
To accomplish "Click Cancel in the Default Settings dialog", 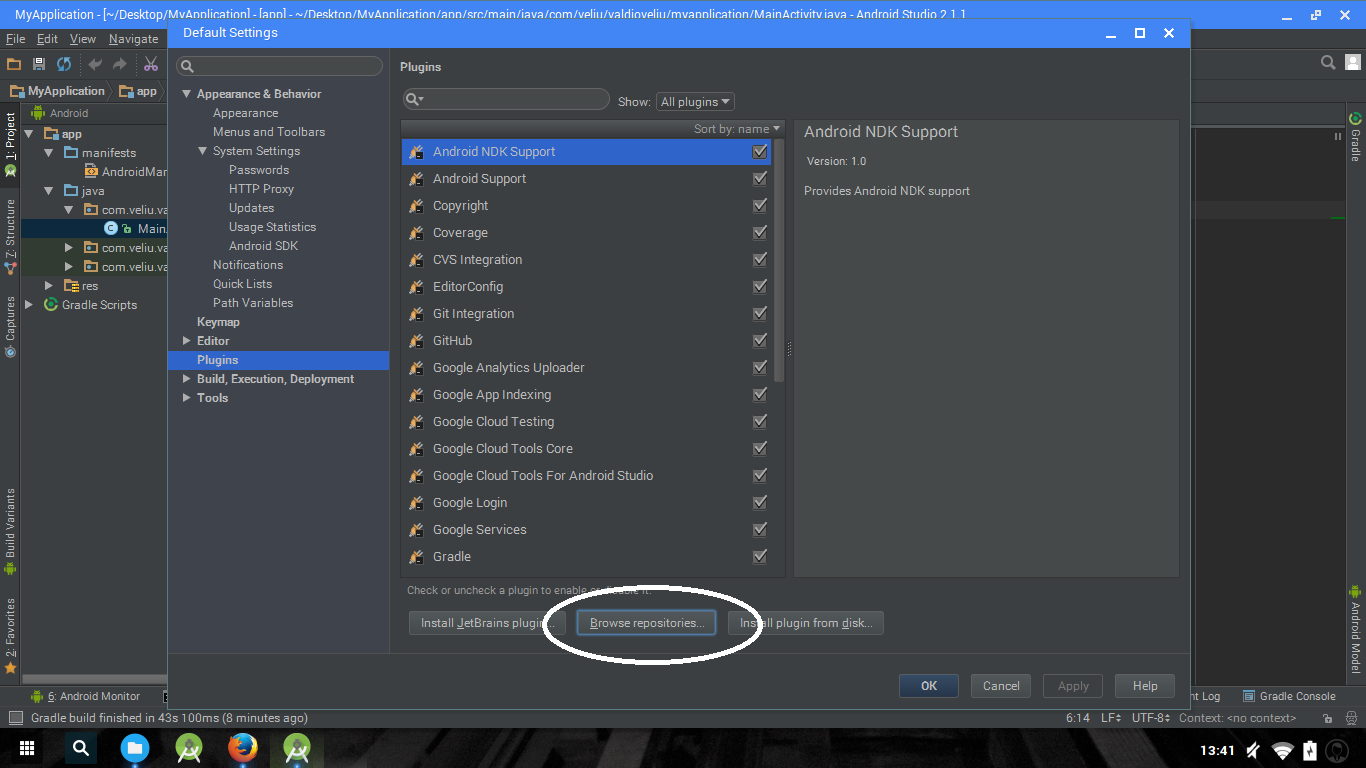I will point(1001,686).
